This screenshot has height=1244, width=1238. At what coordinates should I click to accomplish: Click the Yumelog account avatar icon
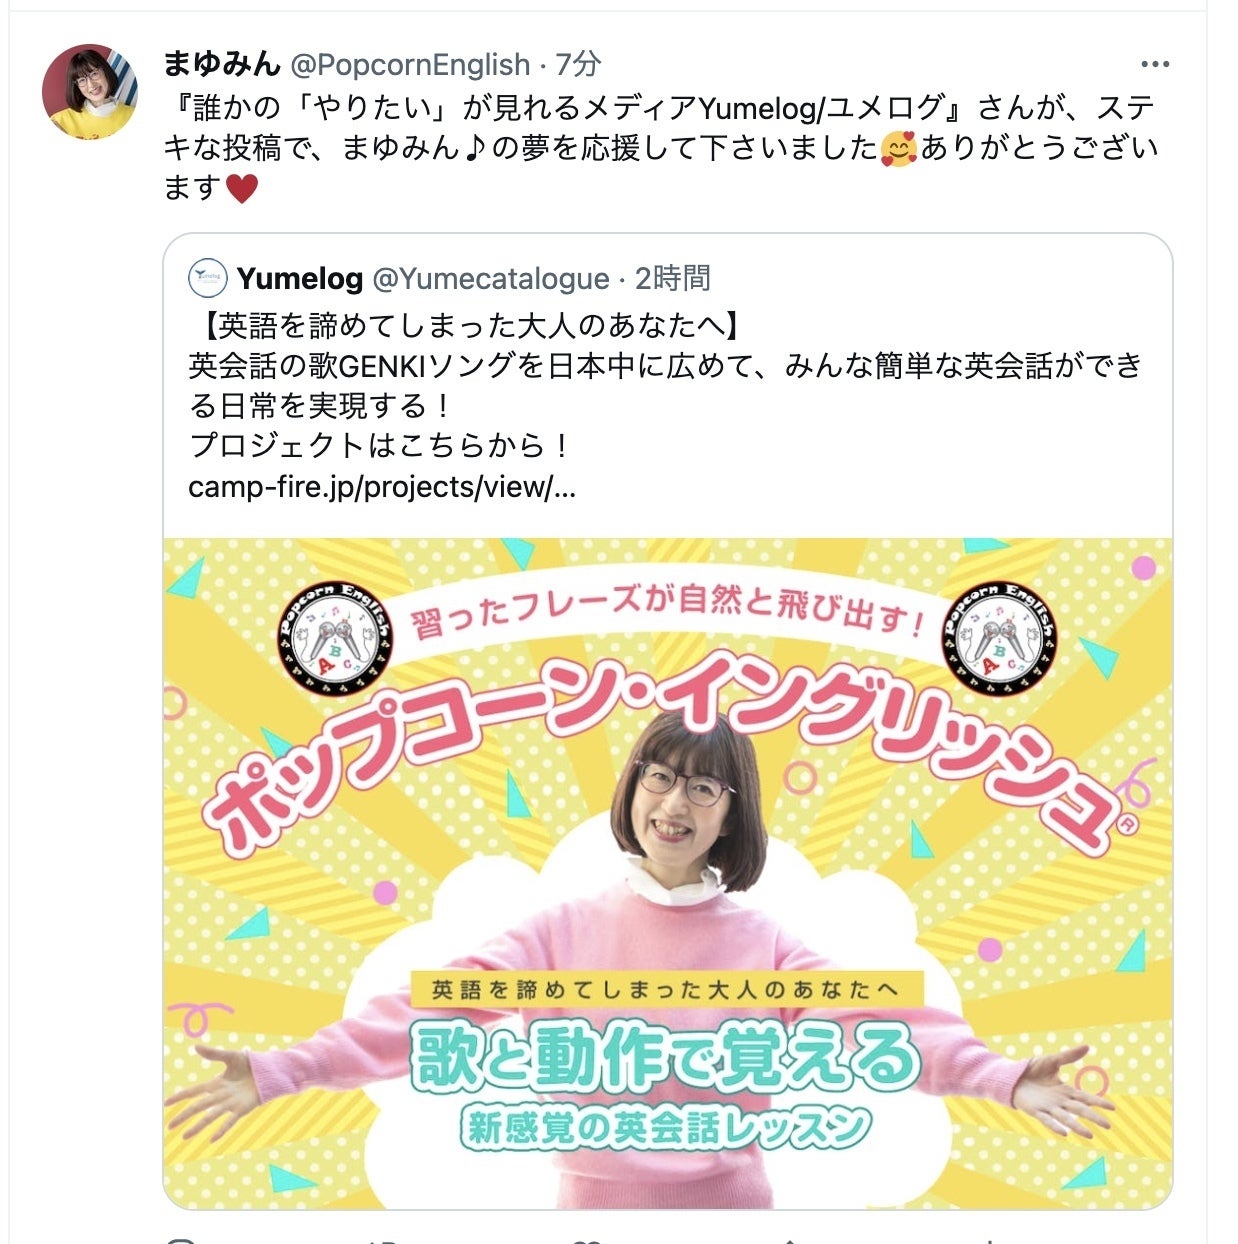pos(208,278)
